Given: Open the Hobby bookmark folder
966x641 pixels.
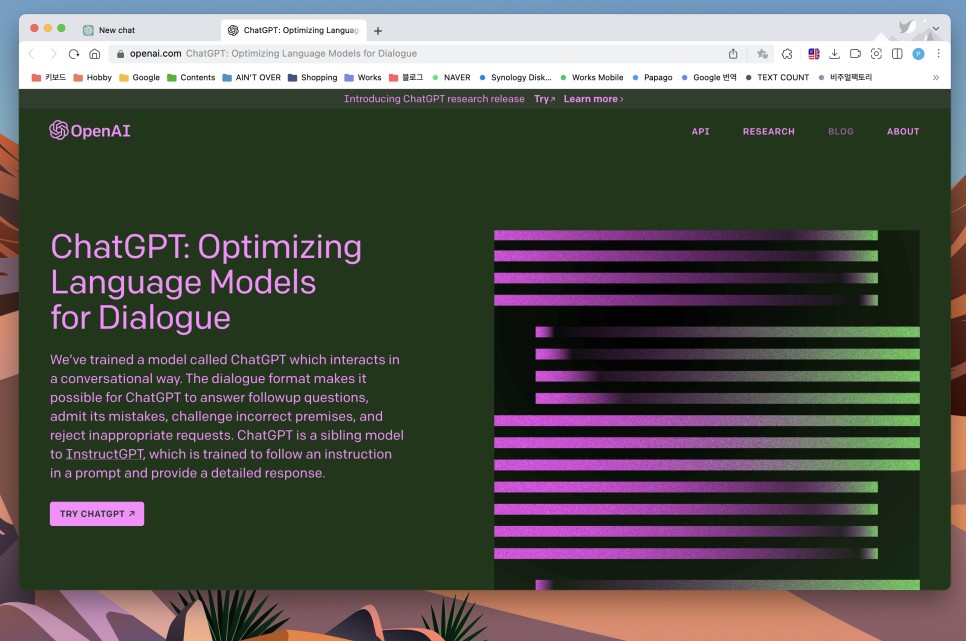Looking at the screenshot, I should click(x=92, y=78).
